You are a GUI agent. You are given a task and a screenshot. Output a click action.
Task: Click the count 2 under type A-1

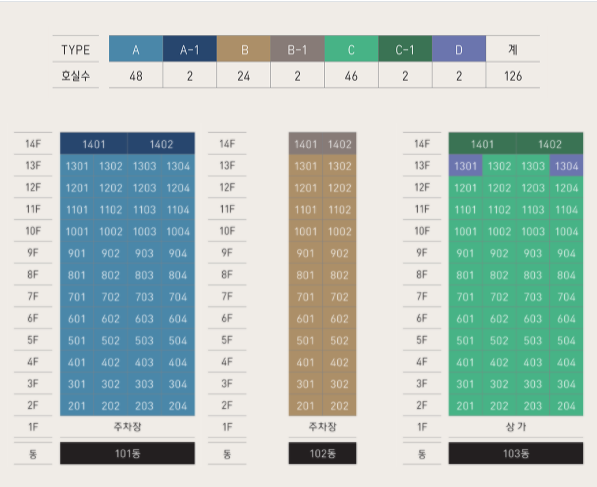[190, 76]
